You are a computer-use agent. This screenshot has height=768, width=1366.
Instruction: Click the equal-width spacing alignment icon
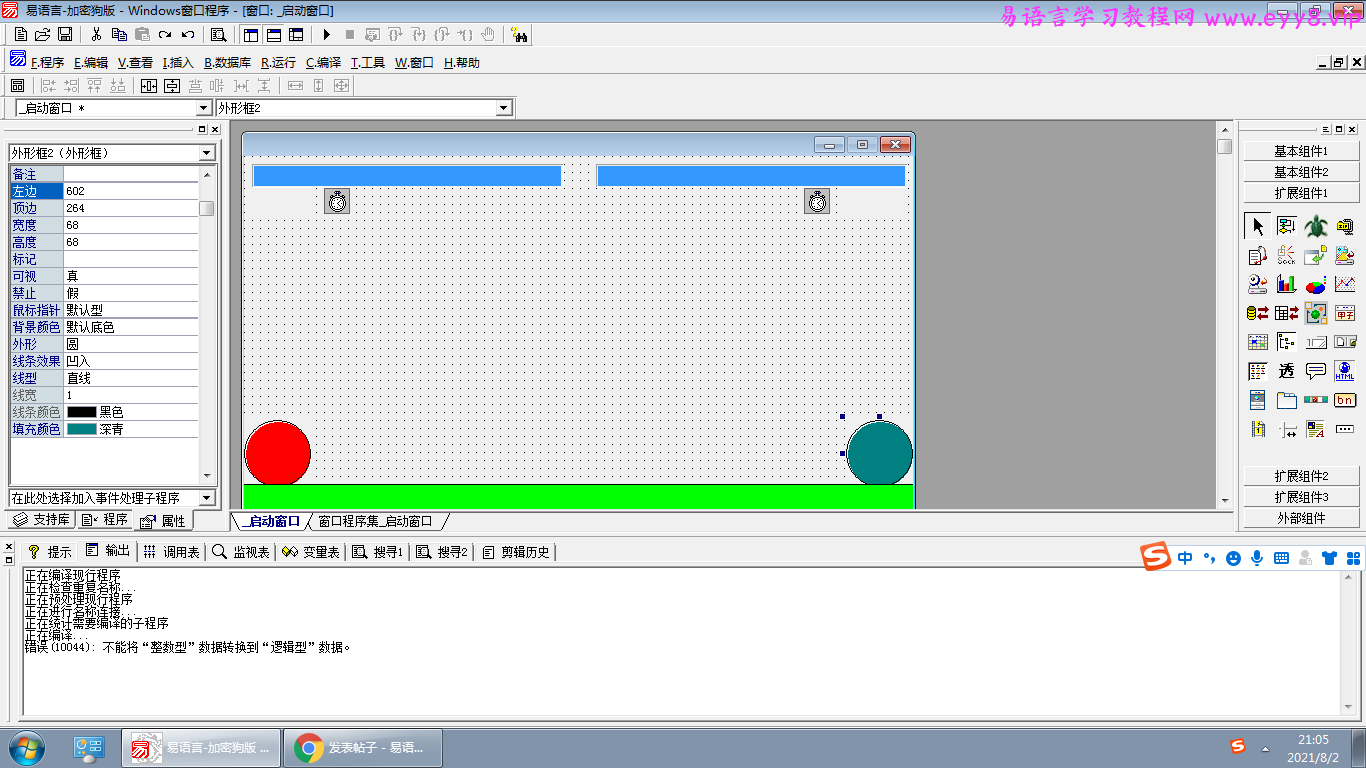tap(241, 86)
